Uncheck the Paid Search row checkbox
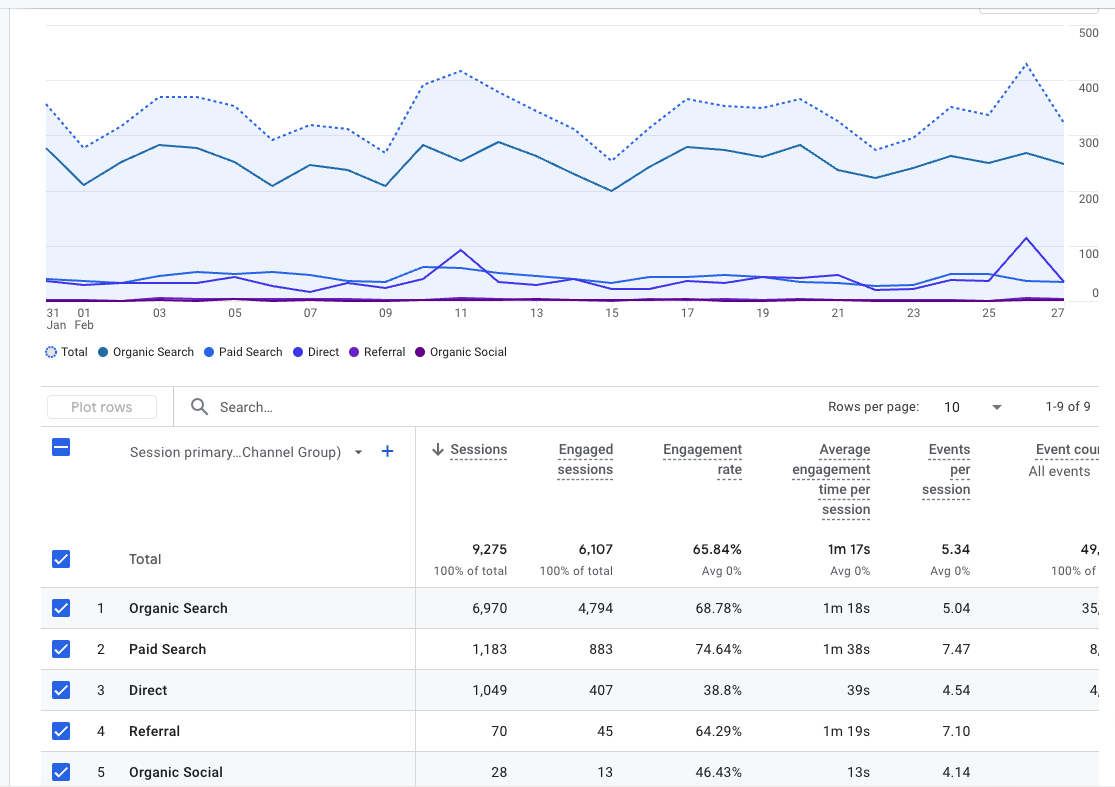1115x787 pixels. click(61, 649)
